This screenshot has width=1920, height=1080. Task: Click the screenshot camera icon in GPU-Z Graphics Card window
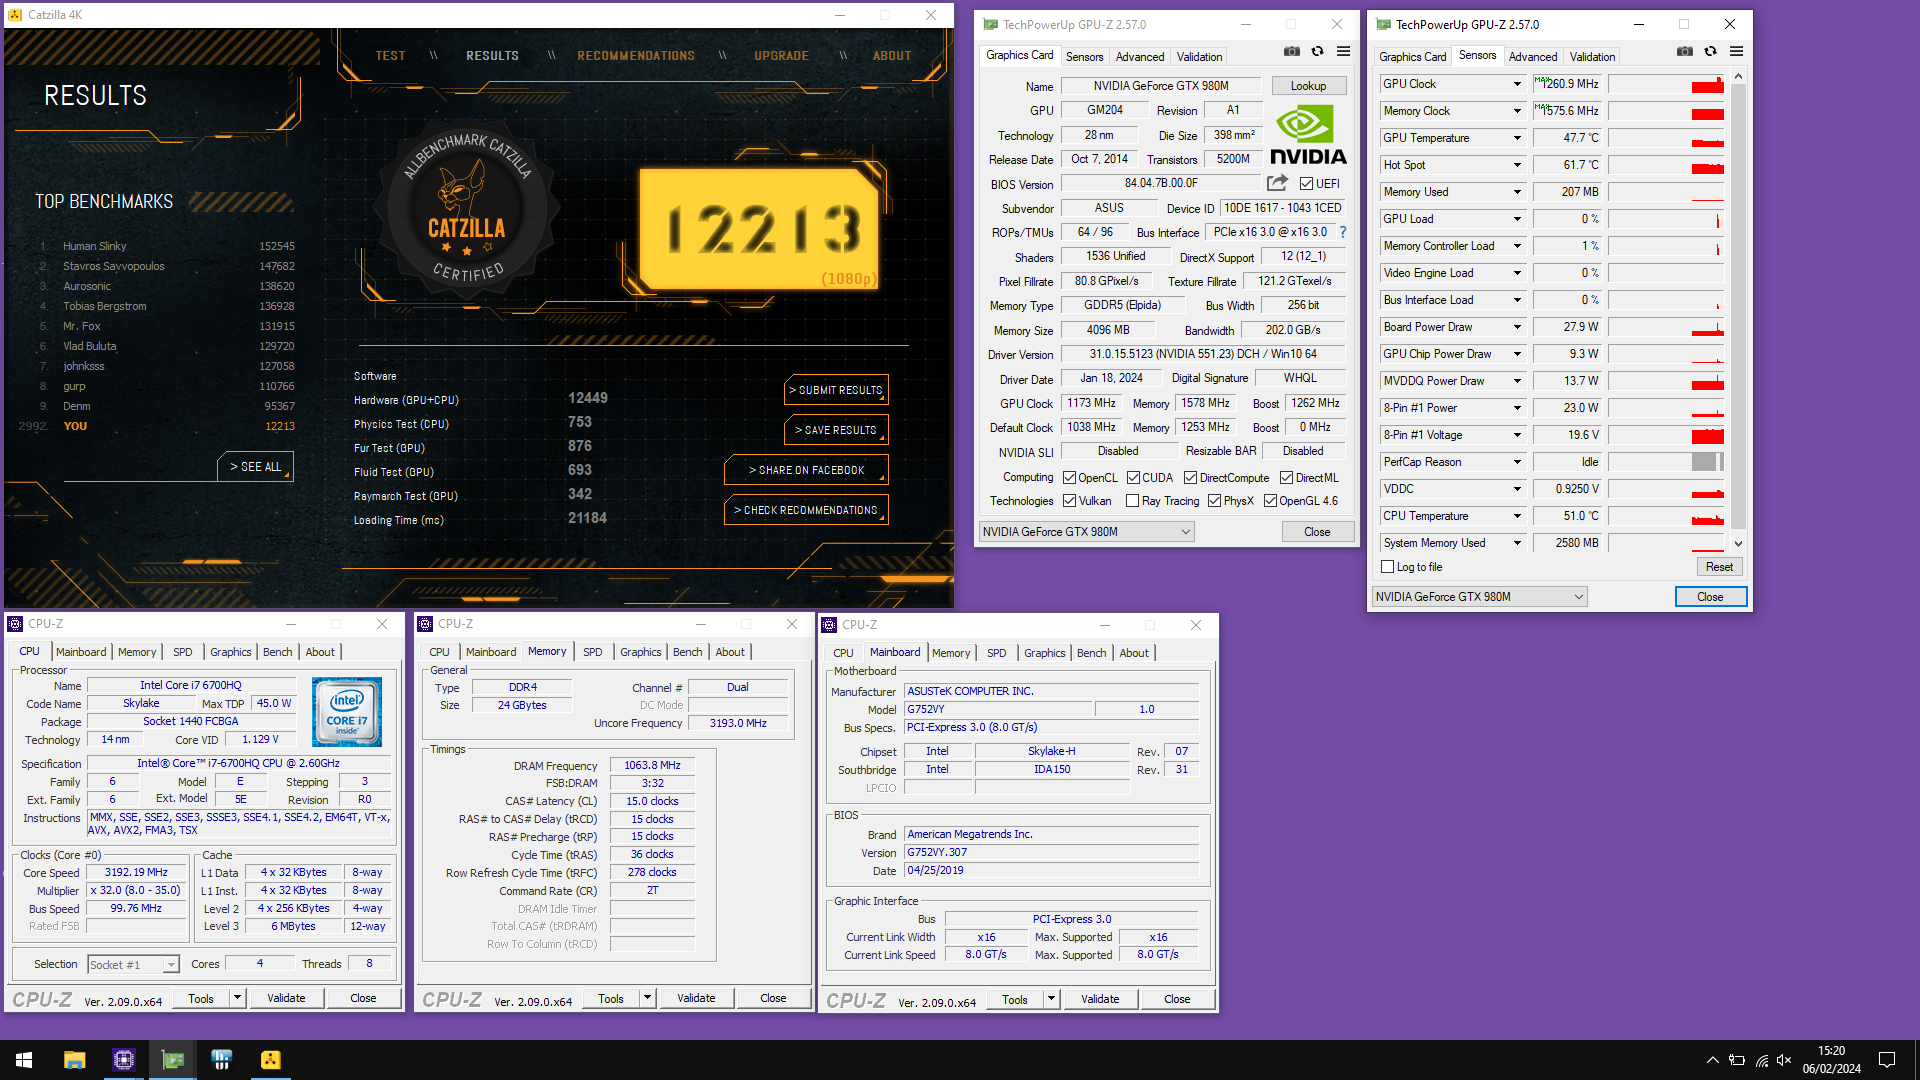click(1292, 51)
